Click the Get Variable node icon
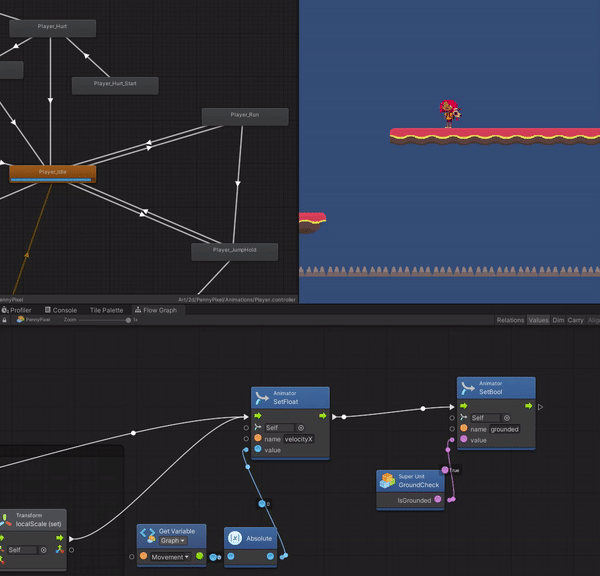600x576 pixels. (x=148, y=536)
